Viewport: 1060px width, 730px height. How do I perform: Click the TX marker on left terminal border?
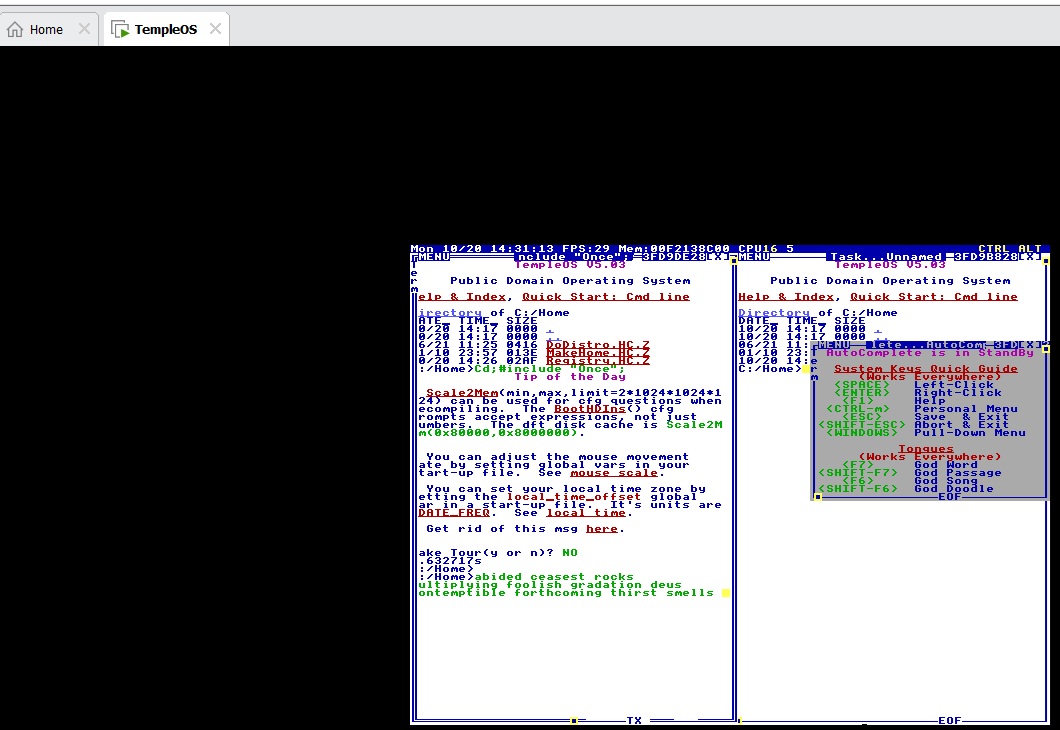point(633,721)
